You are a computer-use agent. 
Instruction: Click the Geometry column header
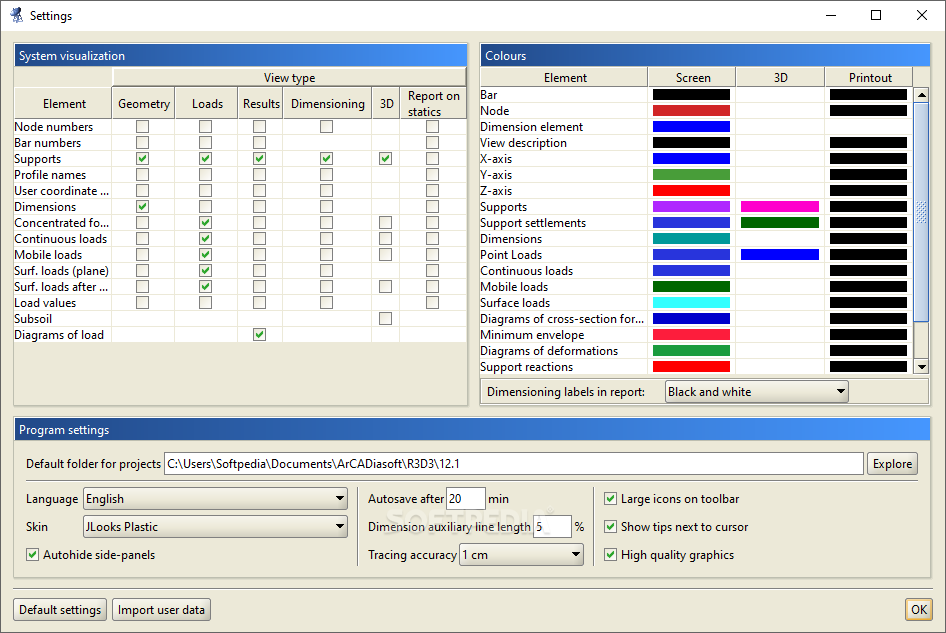tap(144, 103)
